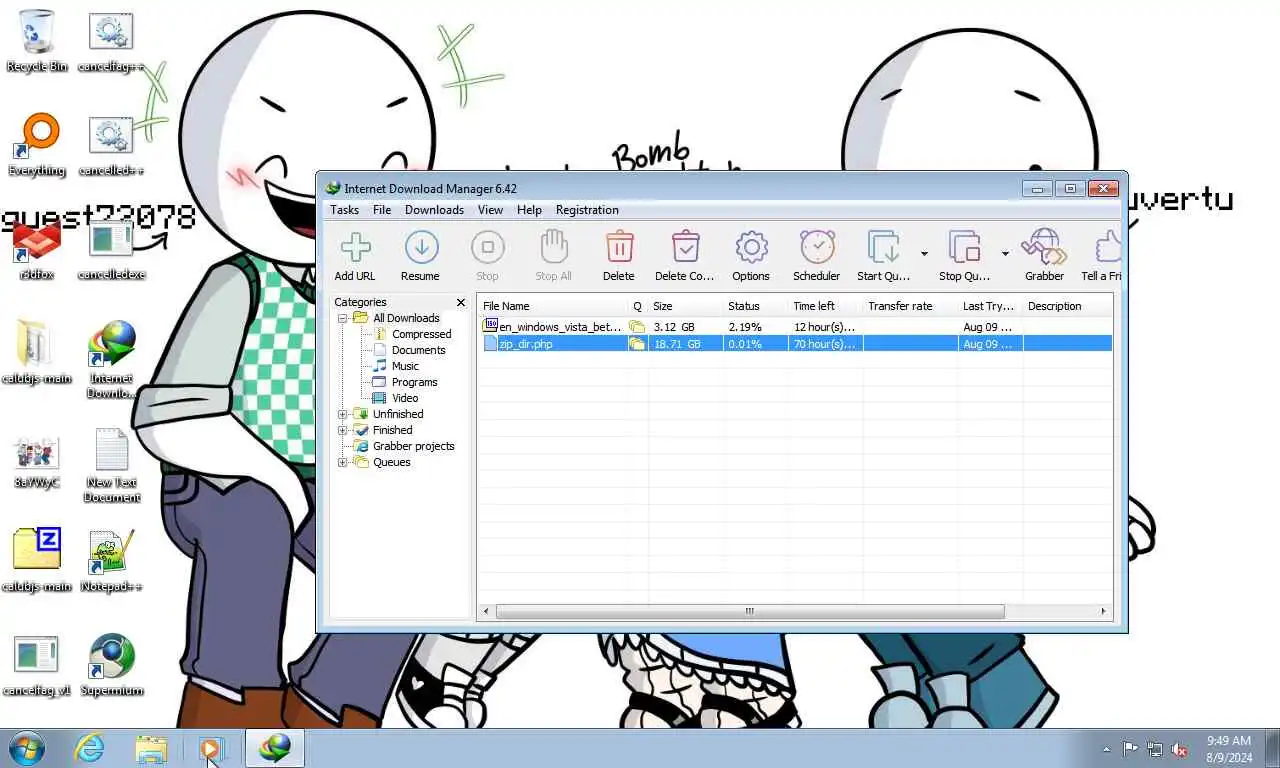Click the volume icon in system tray
The width and height of the screenshot is (1280, 768).
tap(1180, 749)
